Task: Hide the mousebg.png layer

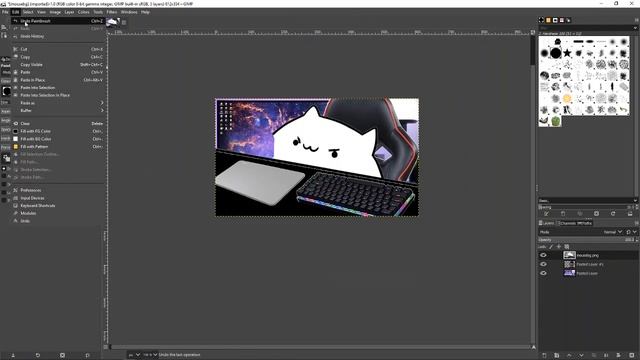Action: 543,255
